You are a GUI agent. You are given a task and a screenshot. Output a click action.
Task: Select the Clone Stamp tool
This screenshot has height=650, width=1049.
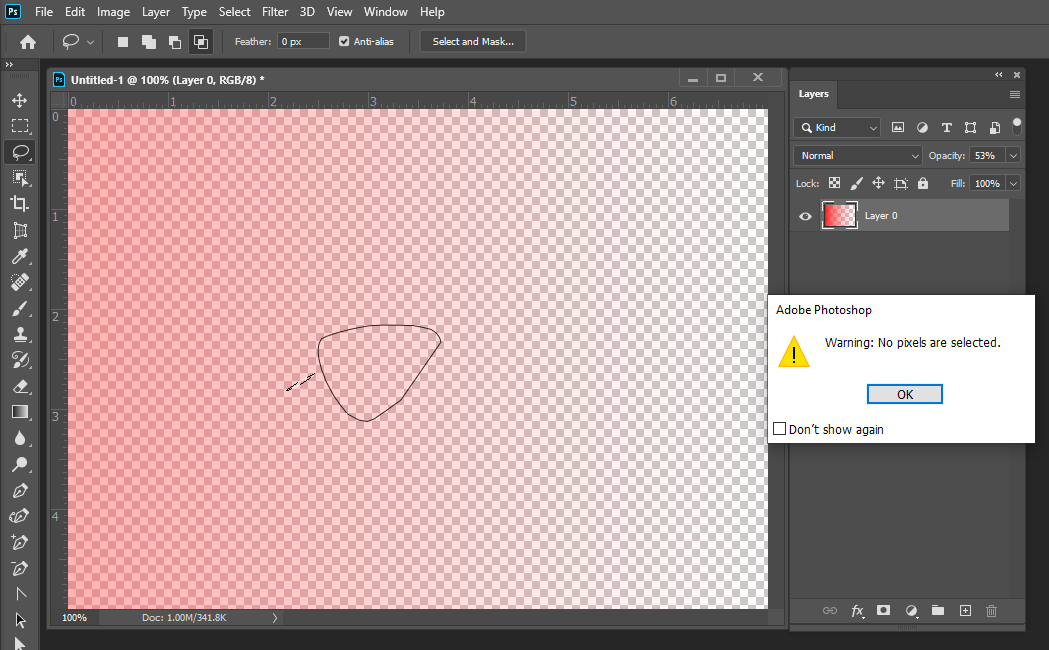click(20, 334)
